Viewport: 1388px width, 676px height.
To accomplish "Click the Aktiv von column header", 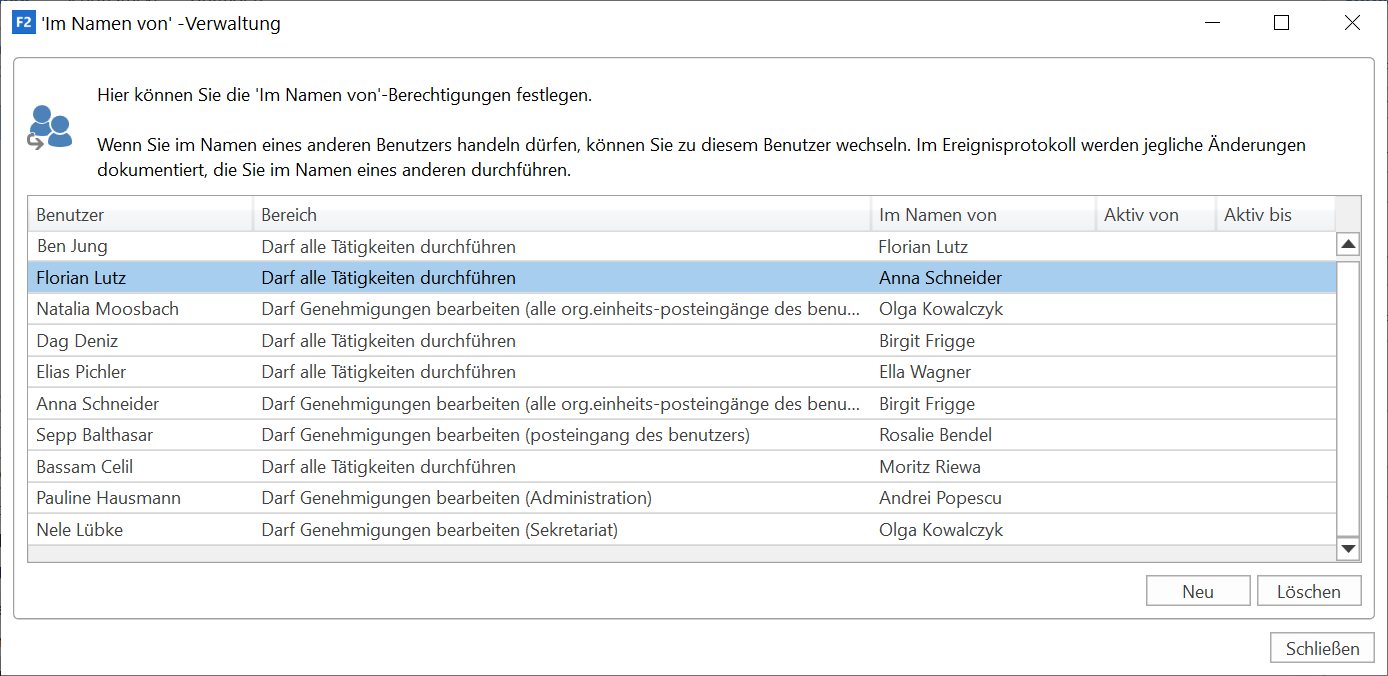I will 1155,215.
